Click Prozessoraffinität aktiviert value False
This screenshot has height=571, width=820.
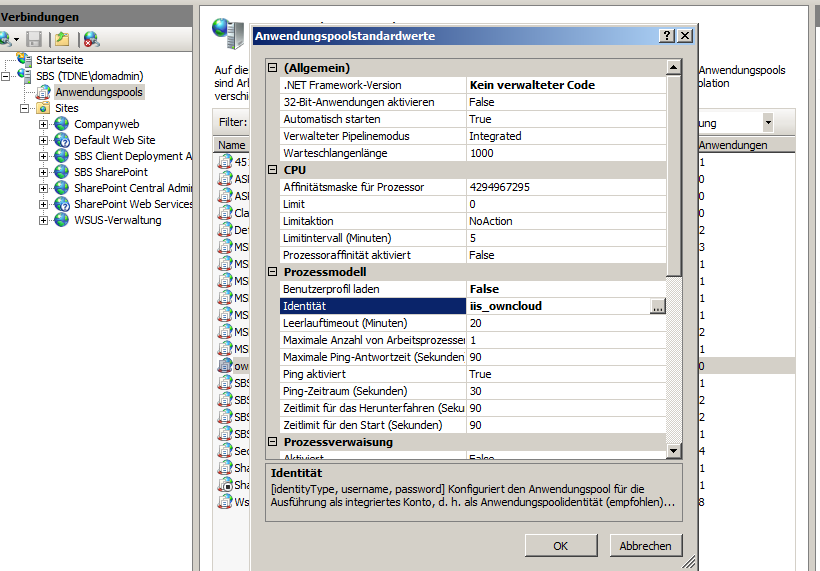tap(566, 255)
